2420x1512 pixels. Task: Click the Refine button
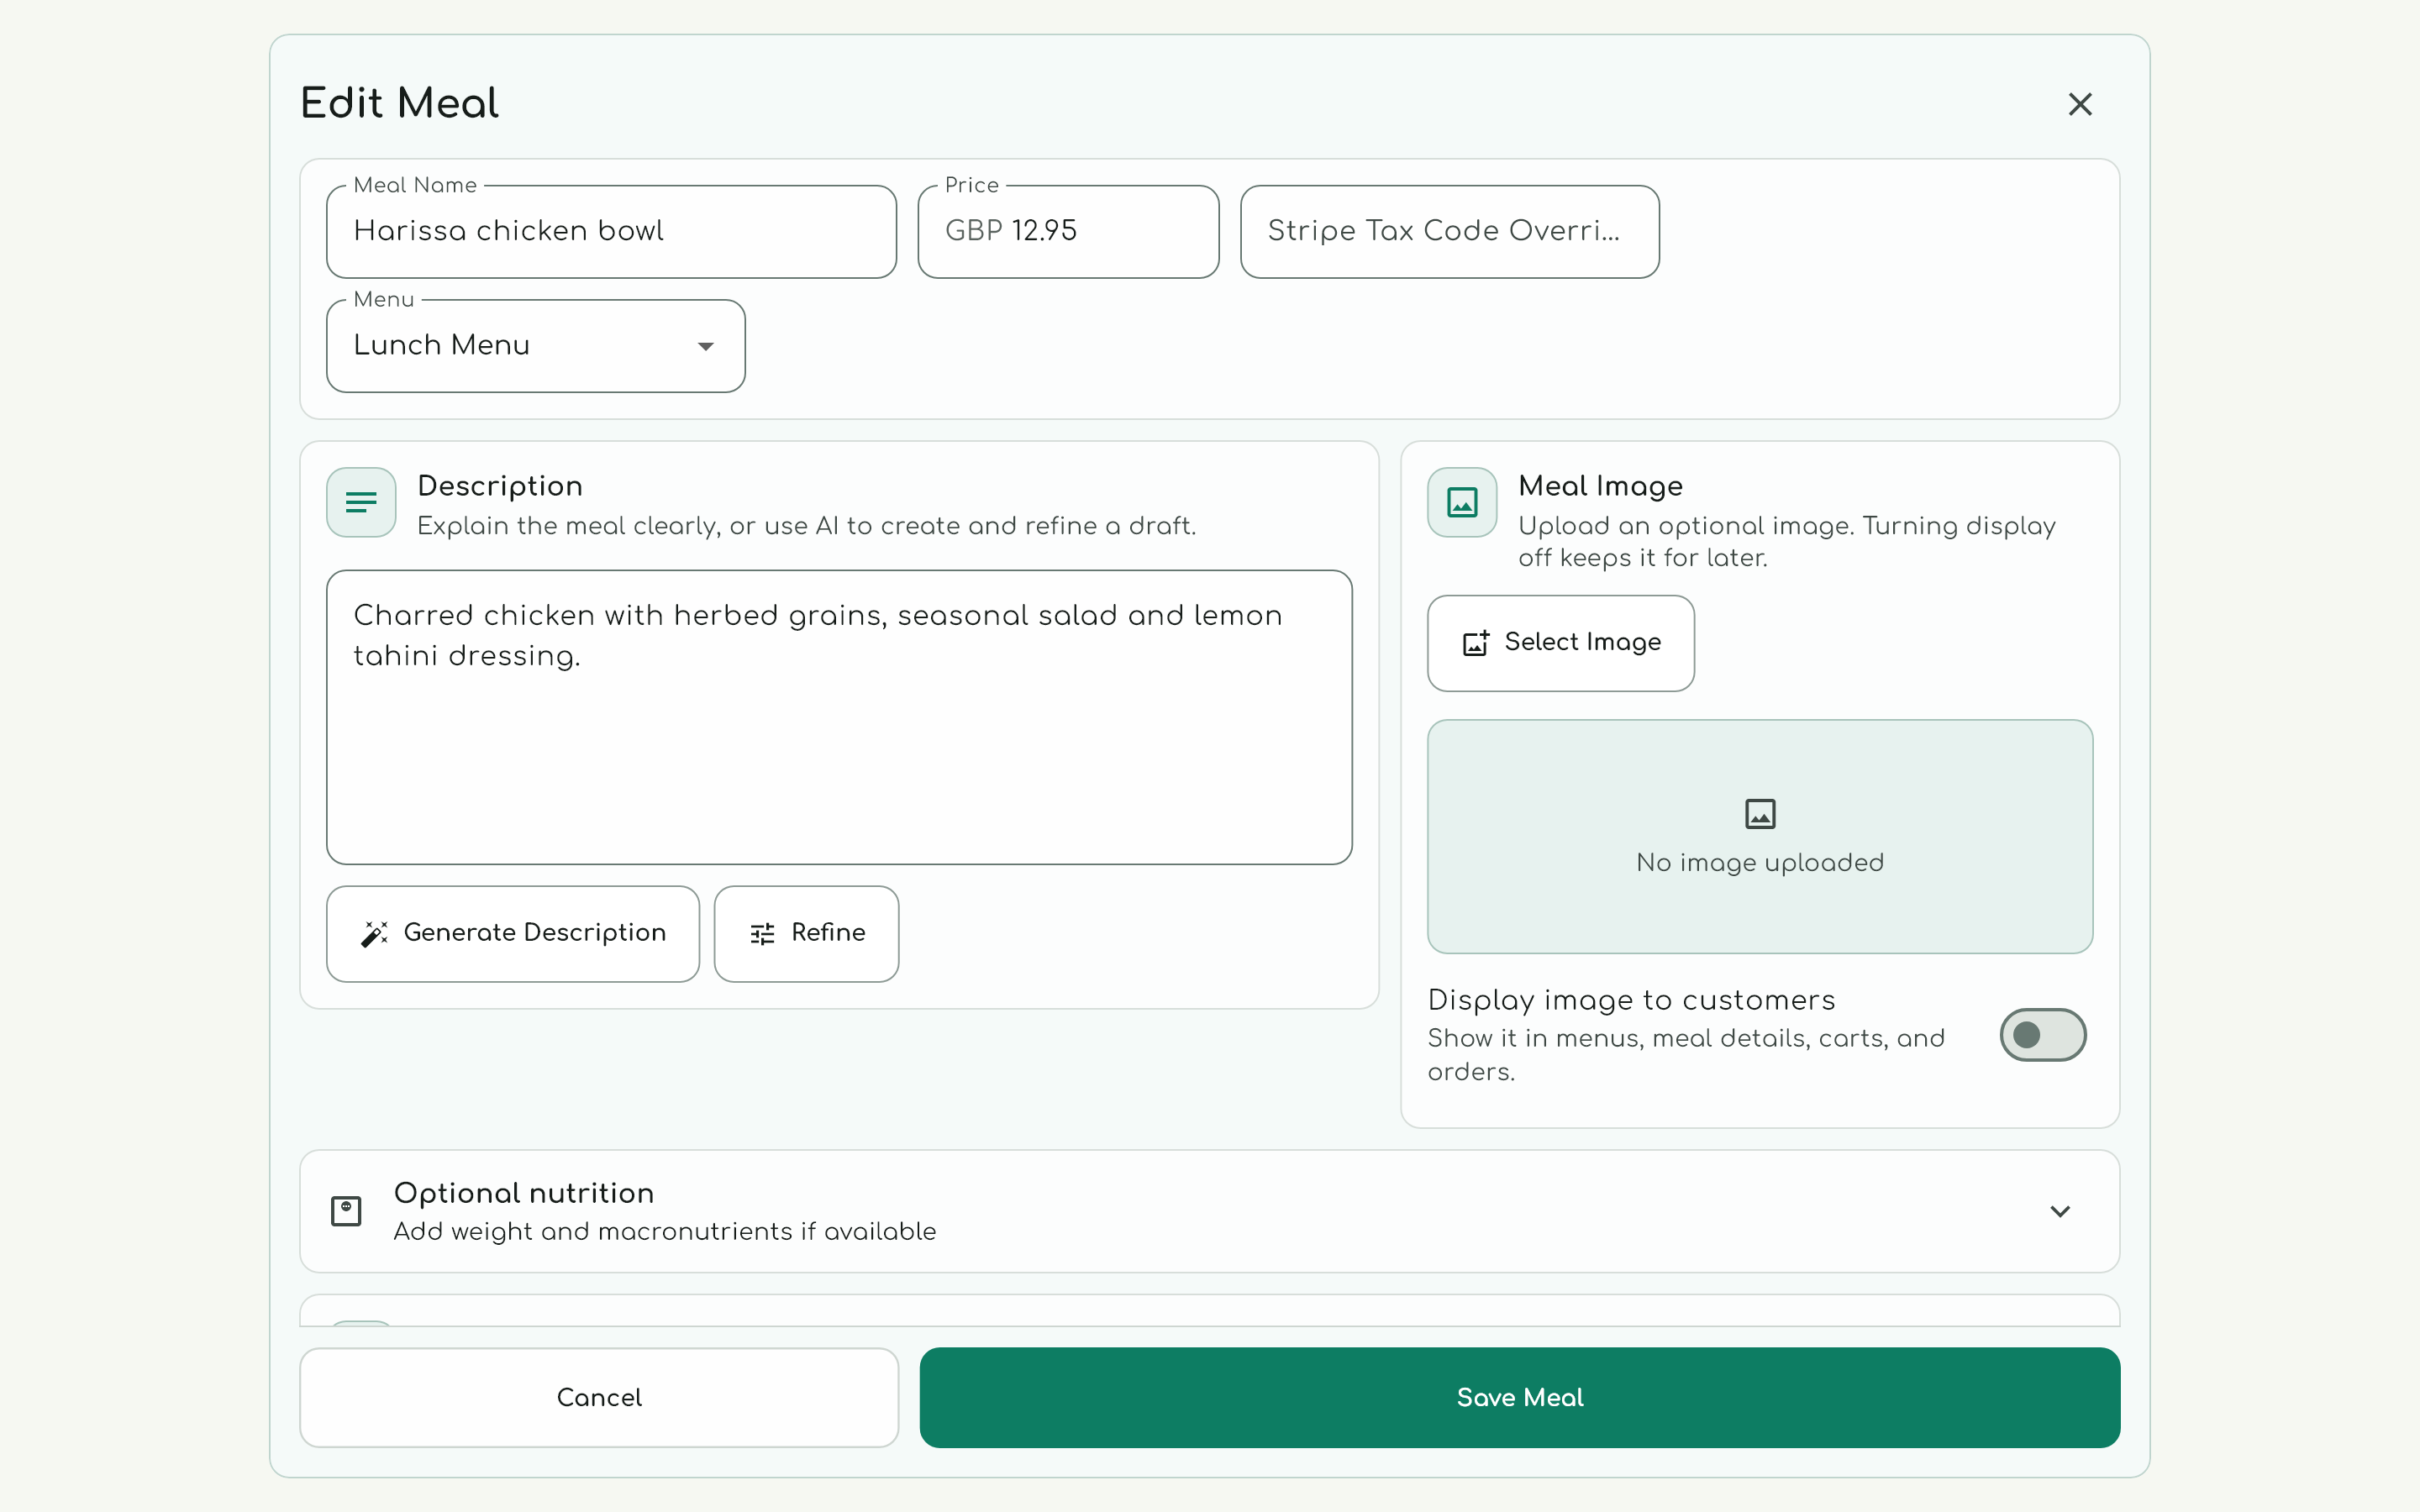pos(806,934)
